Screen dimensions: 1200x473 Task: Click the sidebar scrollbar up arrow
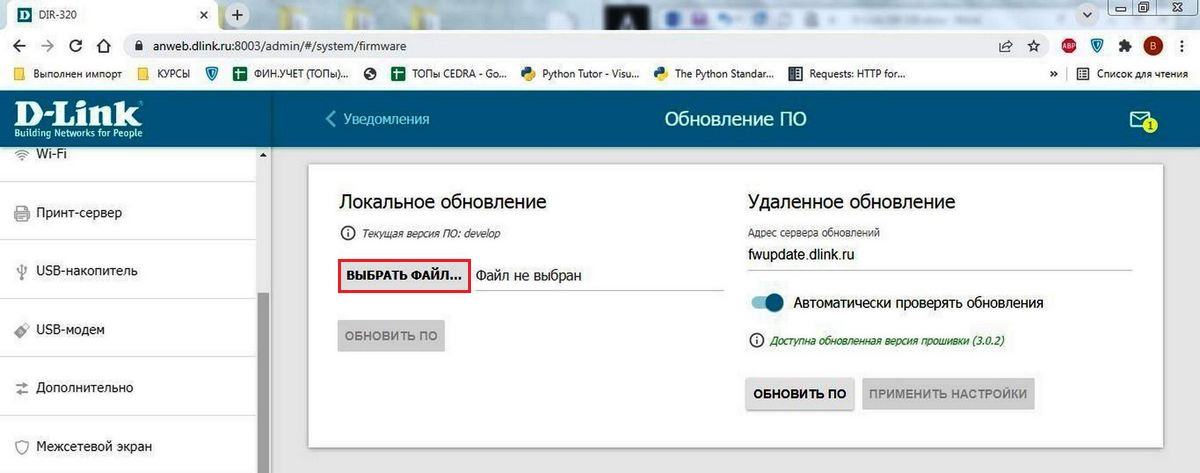[264, 155]
